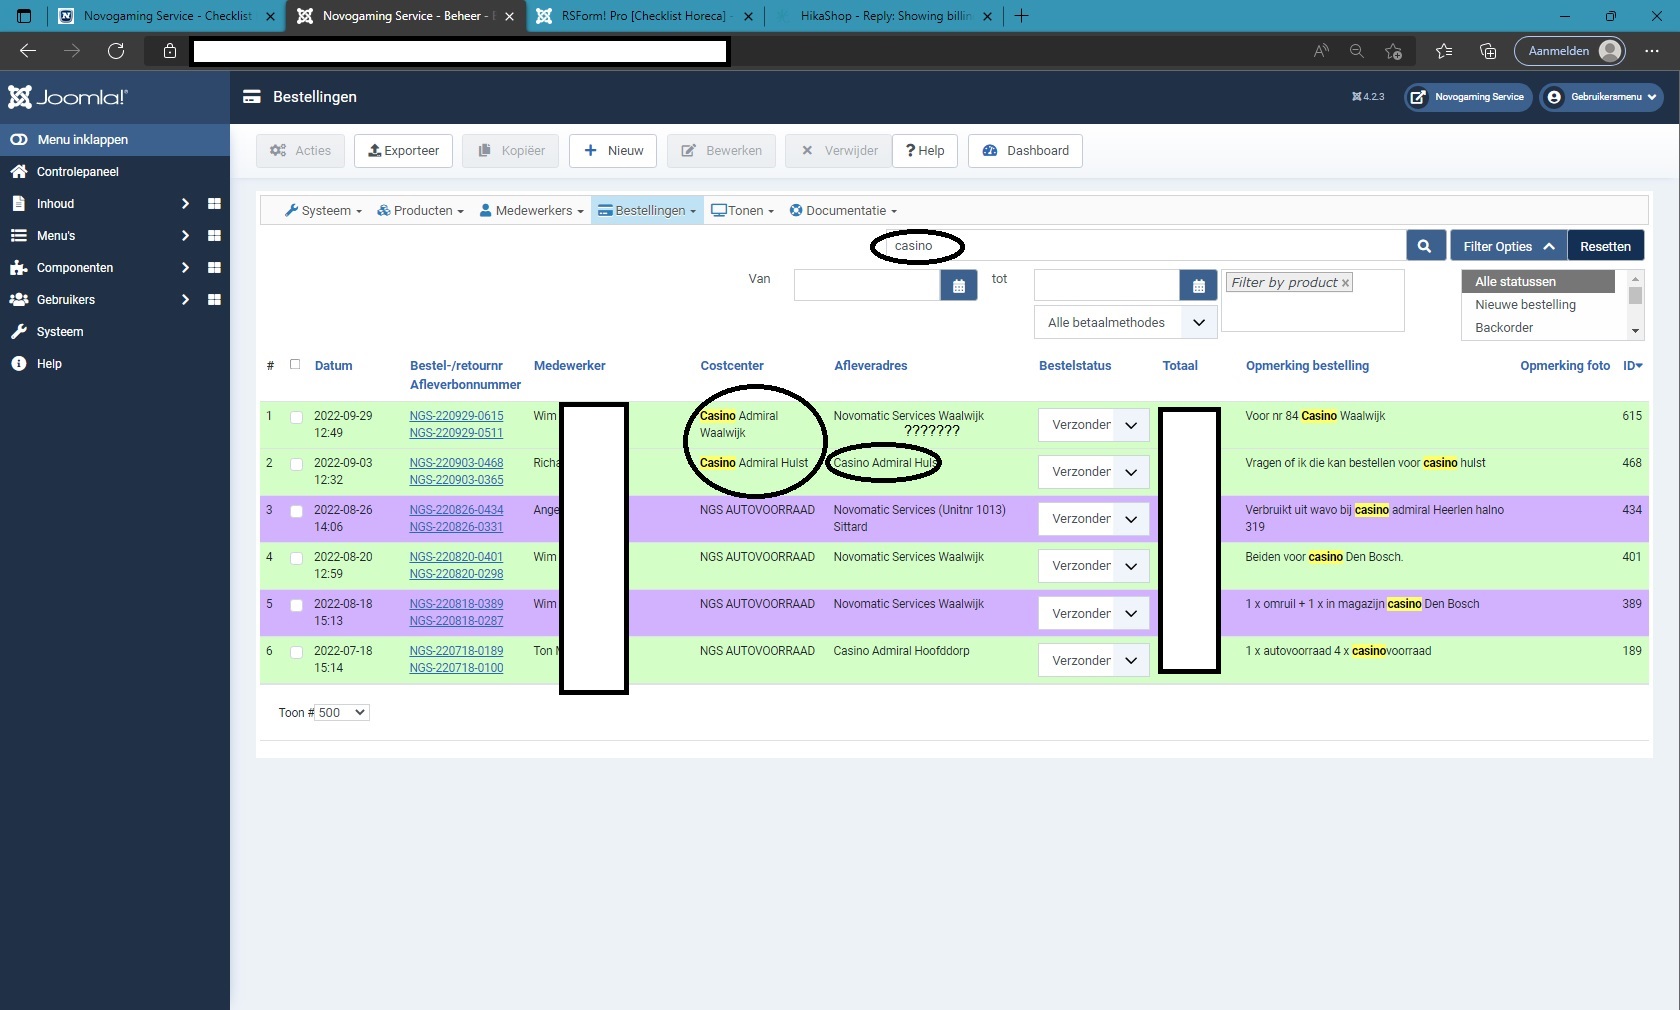Image resolution: width=1680 pixels, height=1010 pixels.
Task: Open the Componenten dashboard grid icon
Action: click(214, 268)
